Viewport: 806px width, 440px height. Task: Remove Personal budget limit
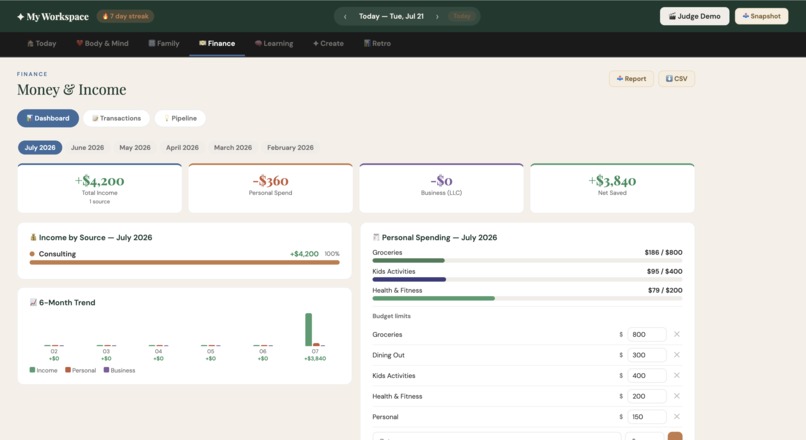[677, 416]
